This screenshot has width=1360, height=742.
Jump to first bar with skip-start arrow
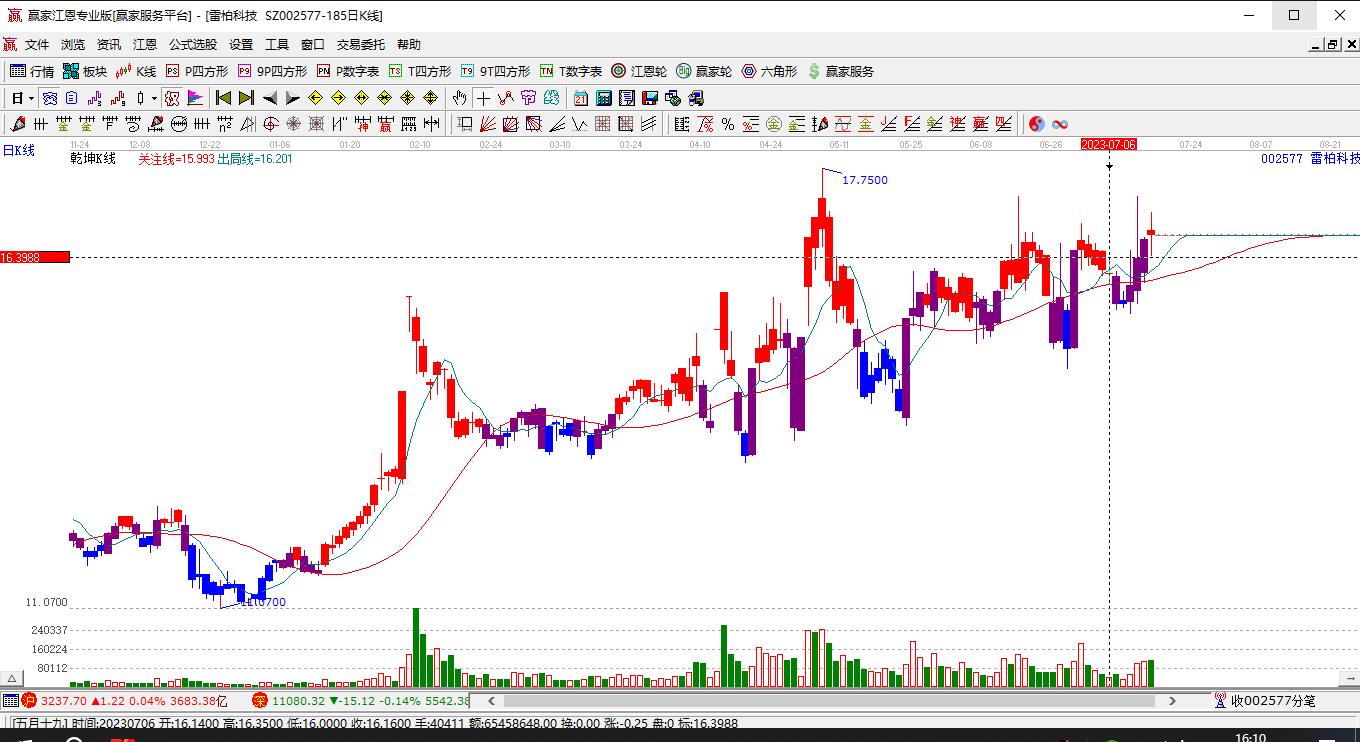[223, 98]
